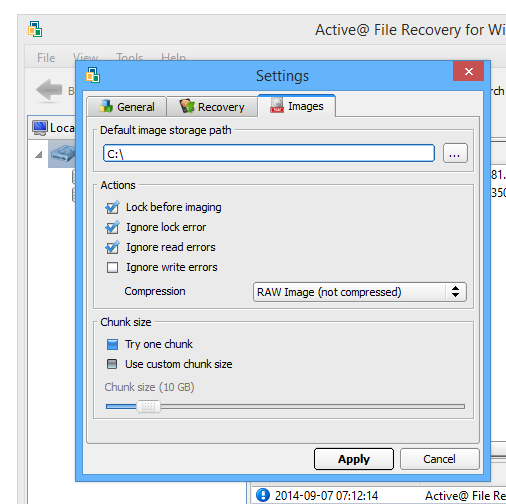The width and height of the screenshot is (506, 504).
Task: Click the chunk size slider handle
Action: click(149, 406)
